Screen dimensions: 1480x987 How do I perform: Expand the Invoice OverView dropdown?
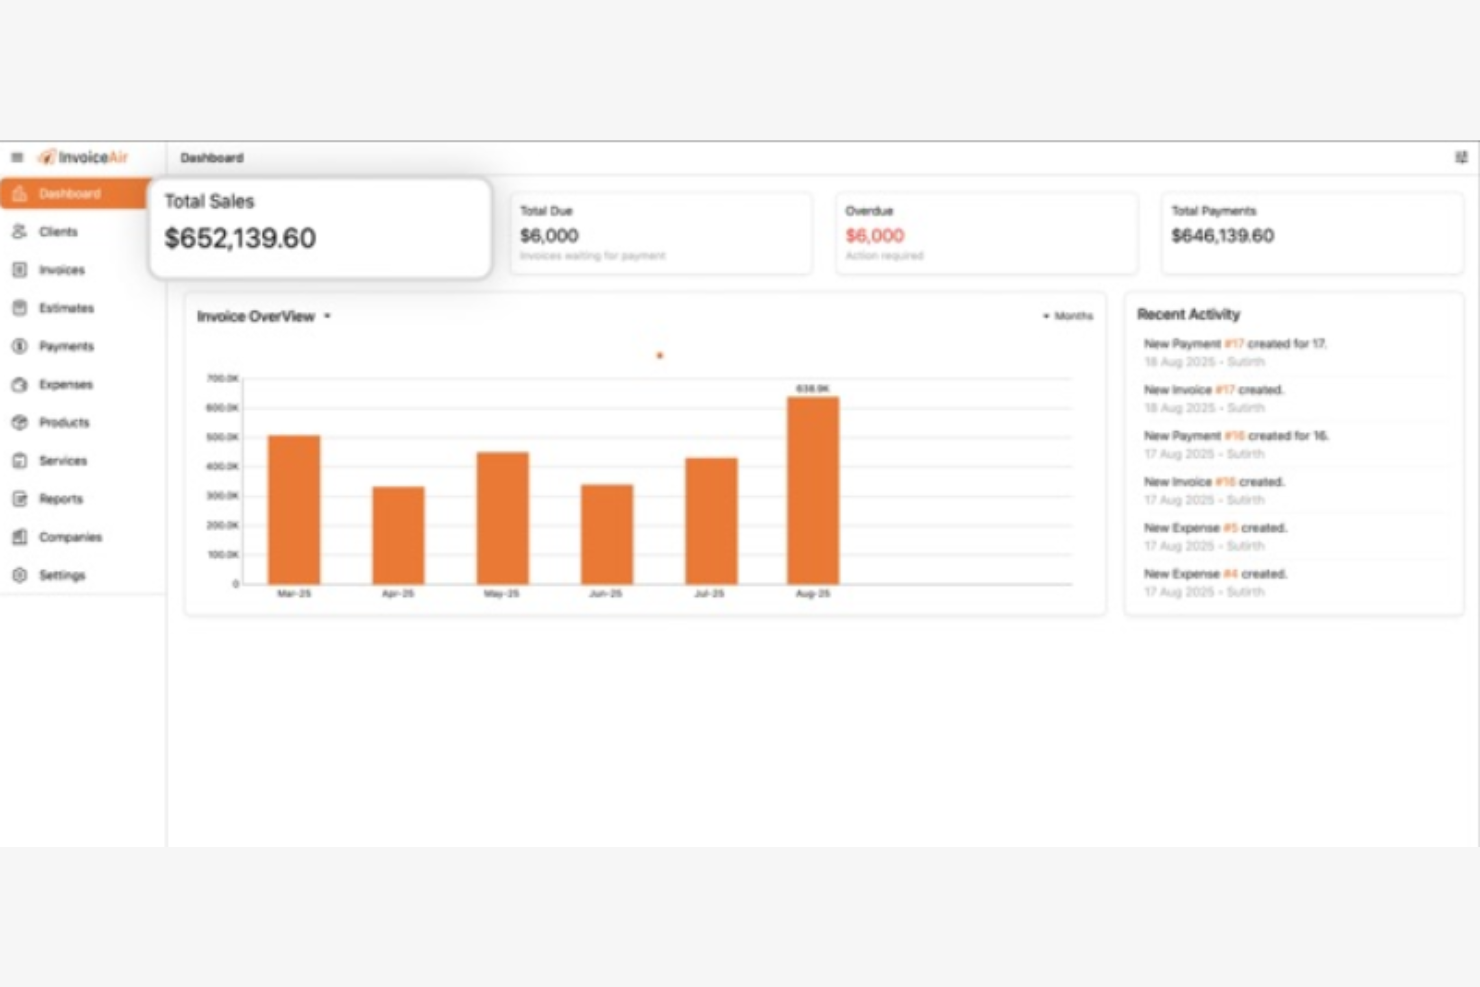pos(327,316)
